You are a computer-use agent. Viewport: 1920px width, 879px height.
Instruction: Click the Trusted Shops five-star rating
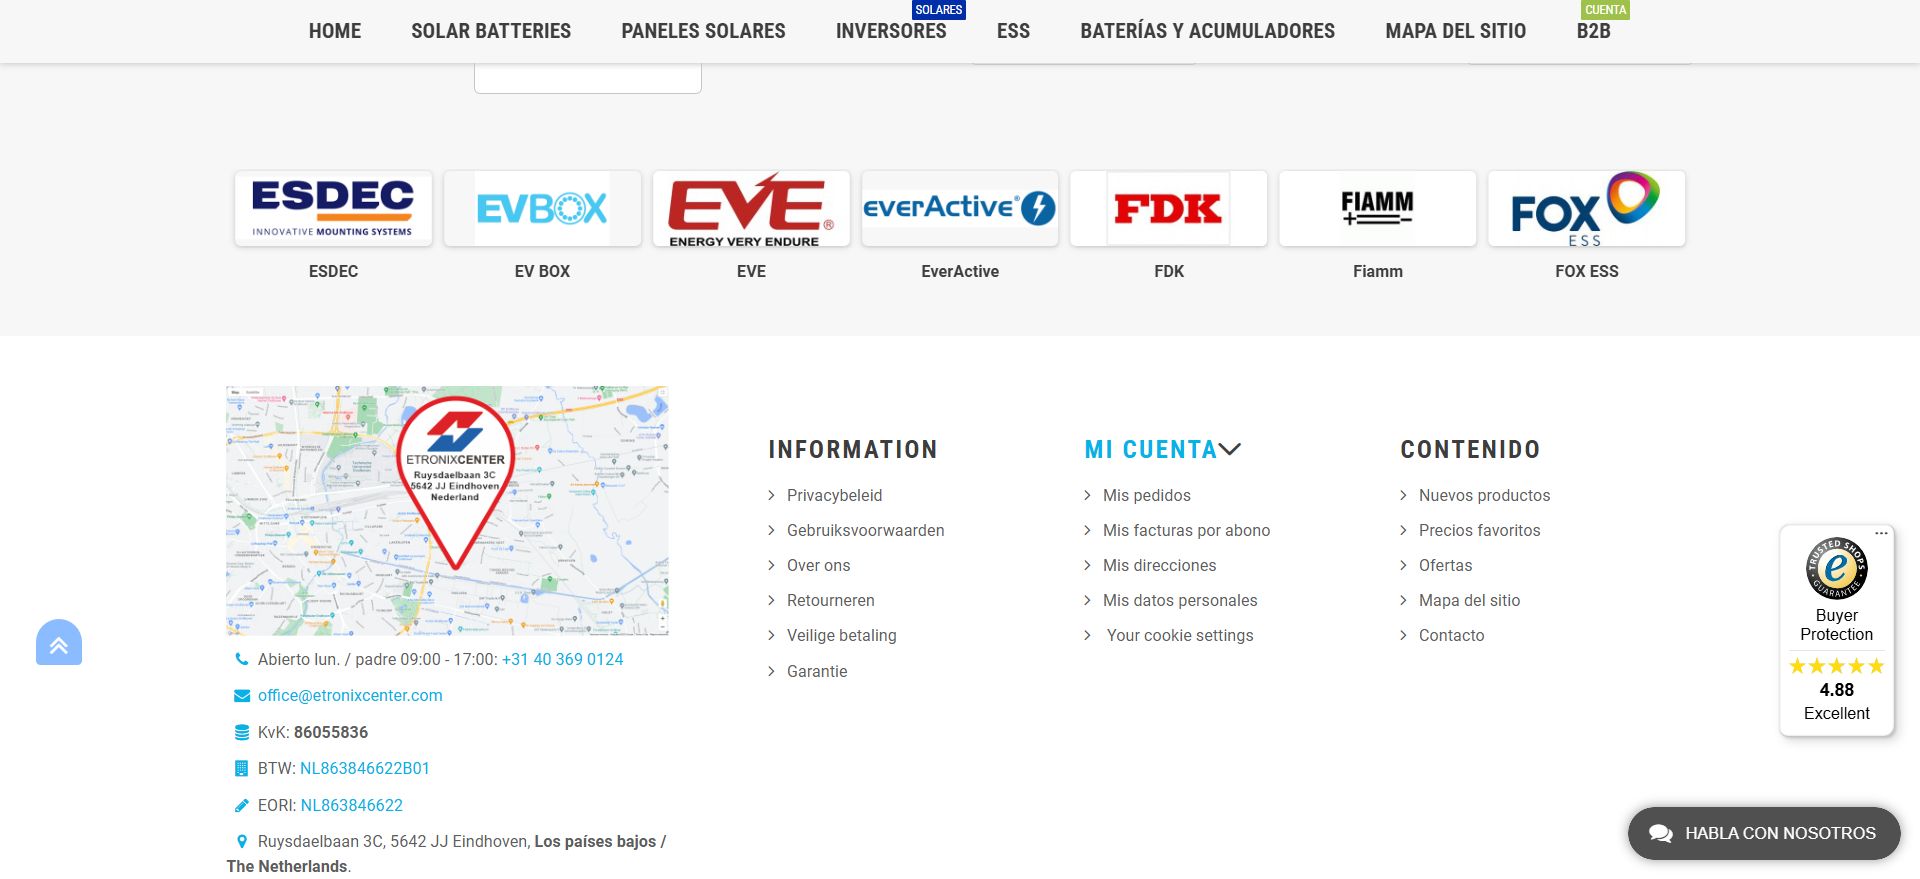1837,666
